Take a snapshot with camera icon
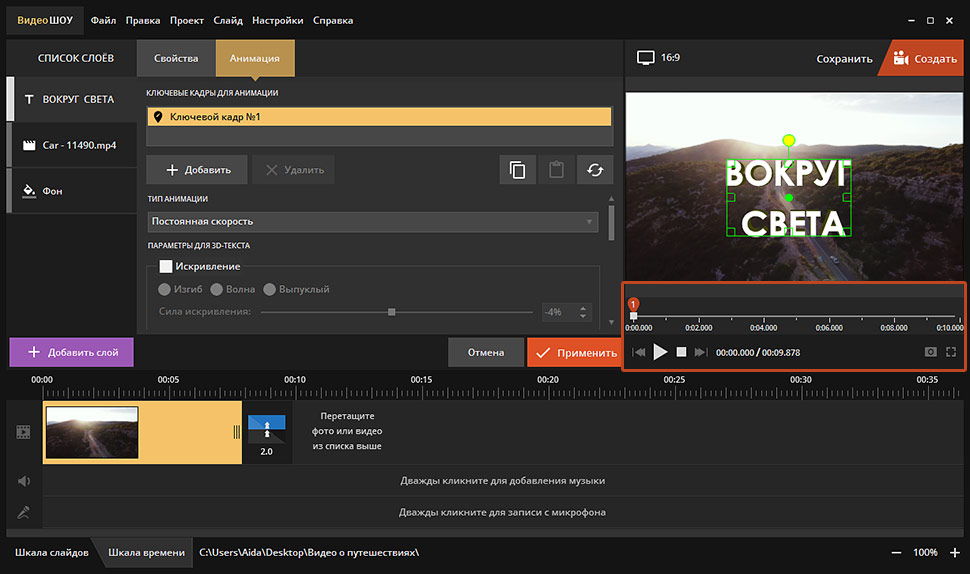This screenshot has width=970, height=574. click(x=930, y=352)
